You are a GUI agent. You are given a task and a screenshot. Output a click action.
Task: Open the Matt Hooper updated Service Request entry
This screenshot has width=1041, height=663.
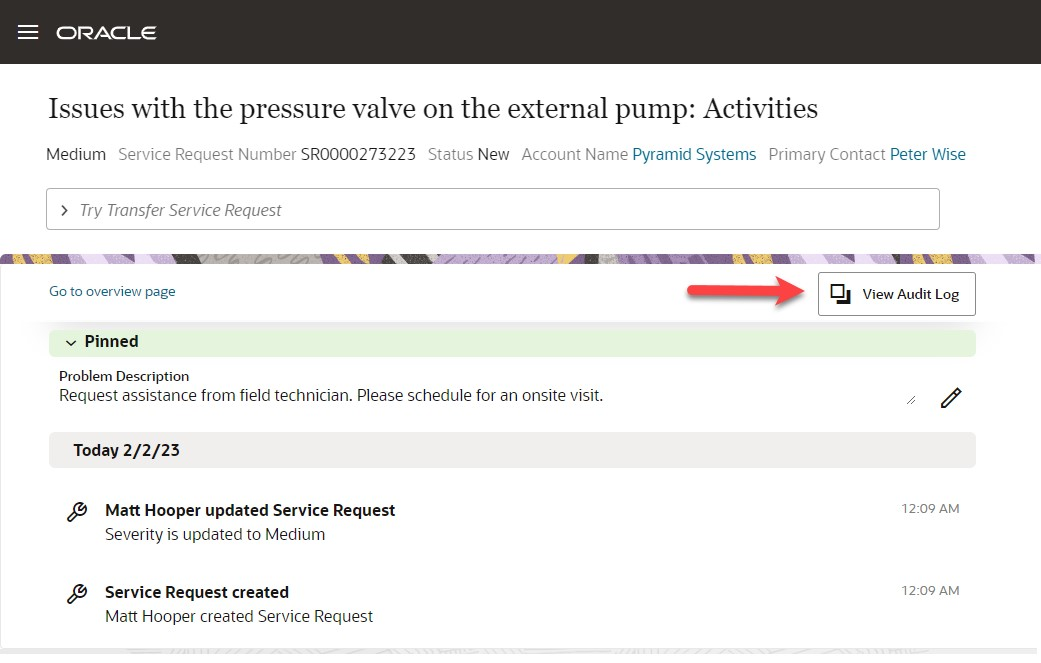[250, 510]
